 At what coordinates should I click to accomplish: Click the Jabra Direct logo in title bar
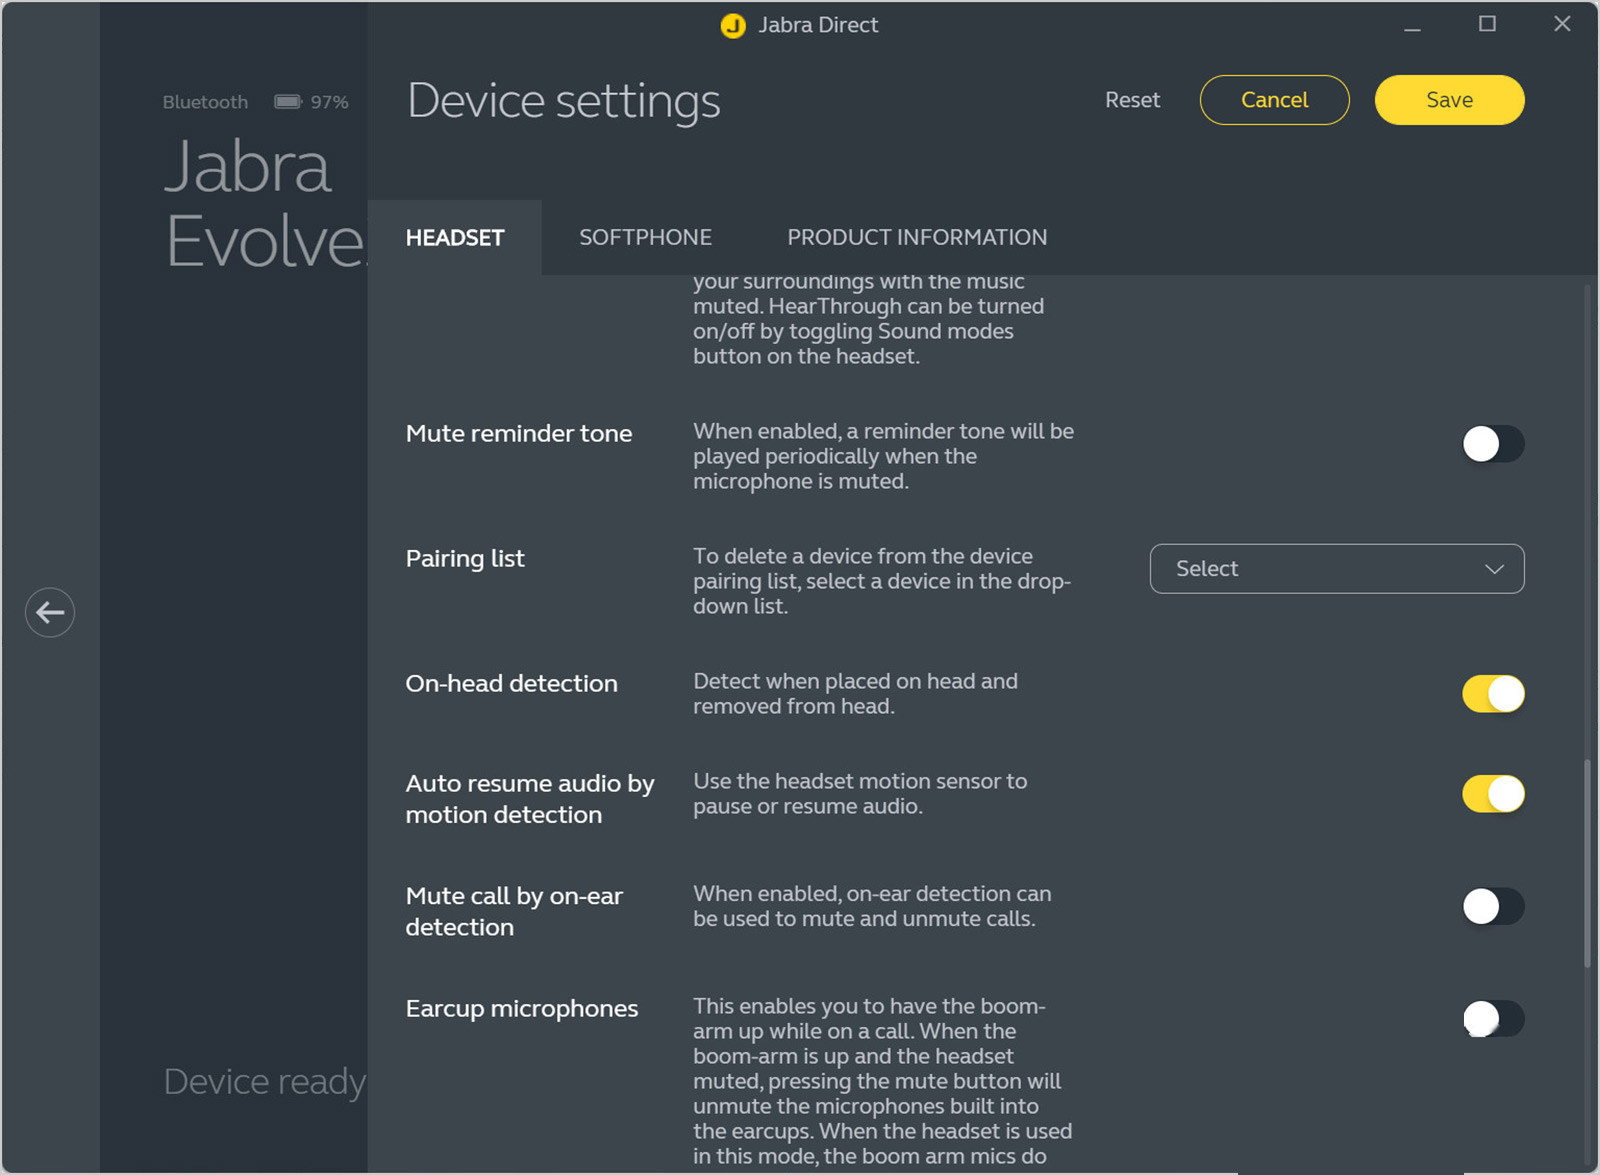click(733, 26)
